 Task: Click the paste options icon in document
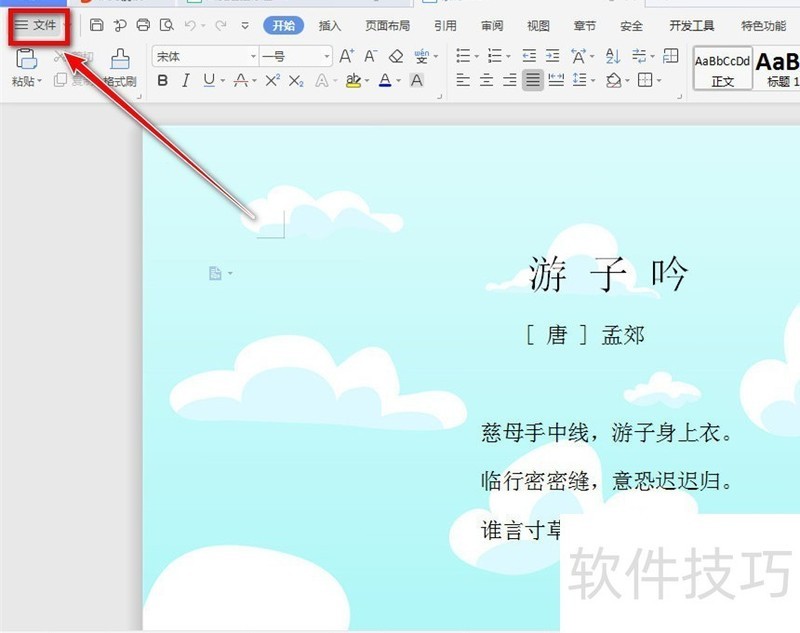click(x=216, y=273)
